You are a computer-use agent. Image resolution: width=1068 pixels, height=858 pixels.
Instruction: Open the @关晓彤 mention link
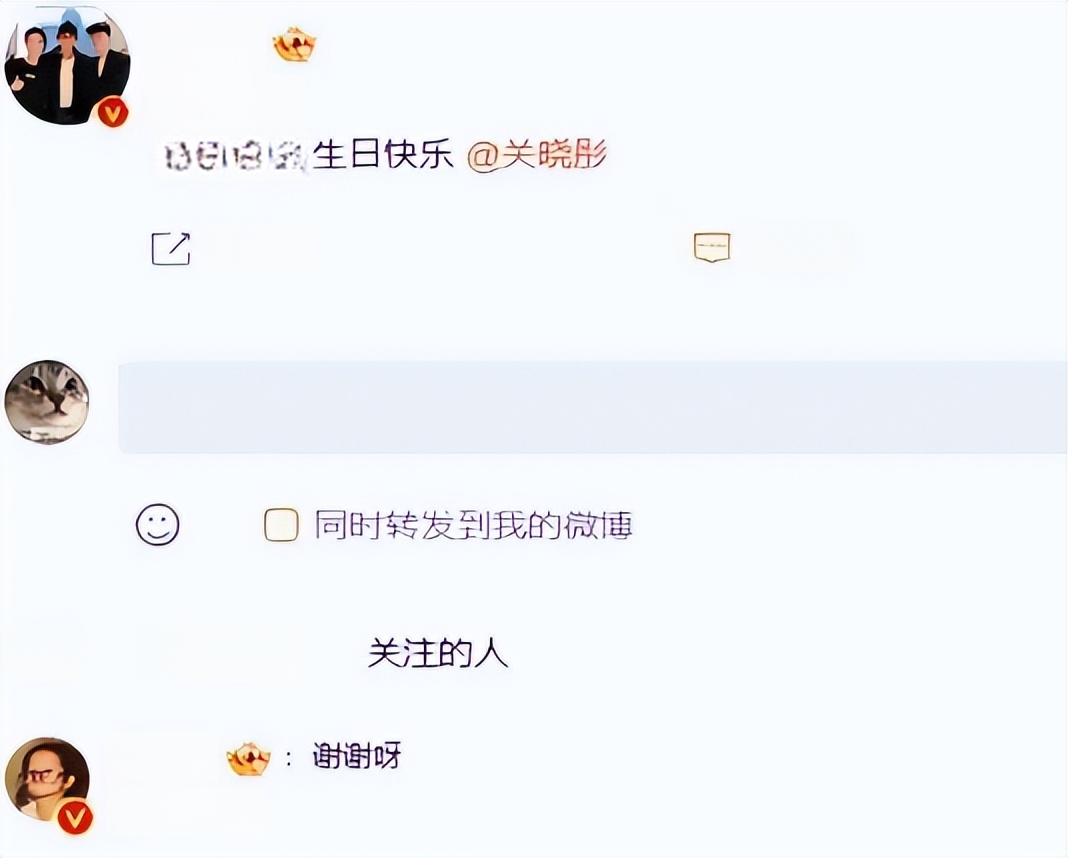[x=537, y=155]
